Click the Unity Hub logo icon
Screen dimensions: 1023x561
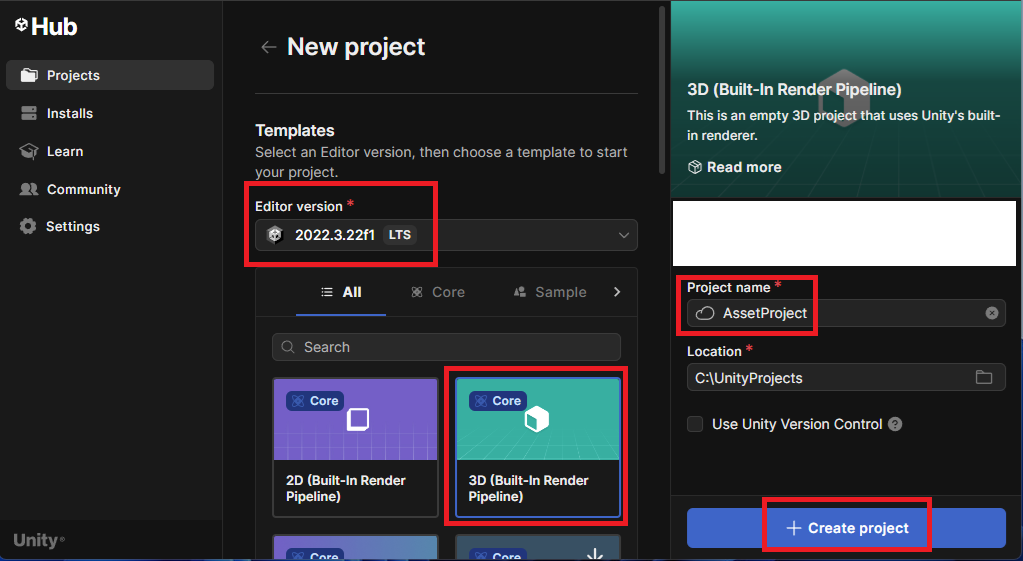point(22,25)
